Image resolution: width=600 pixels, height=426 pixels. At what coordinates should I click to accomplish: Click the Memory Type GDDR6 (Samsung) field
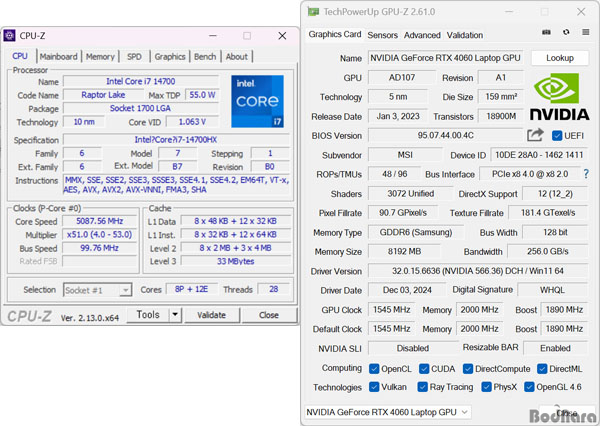(x=416, y=232)
